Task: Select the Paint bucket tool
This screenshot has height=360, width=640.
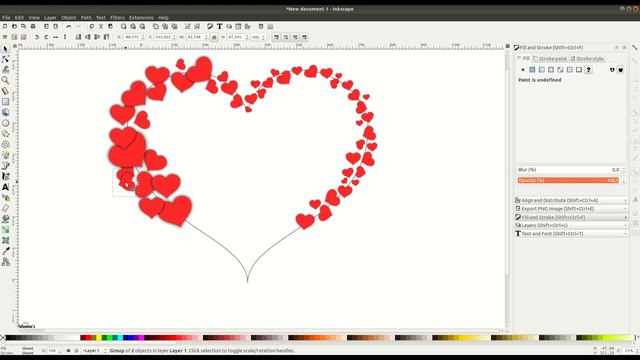Action: point(5,219)
